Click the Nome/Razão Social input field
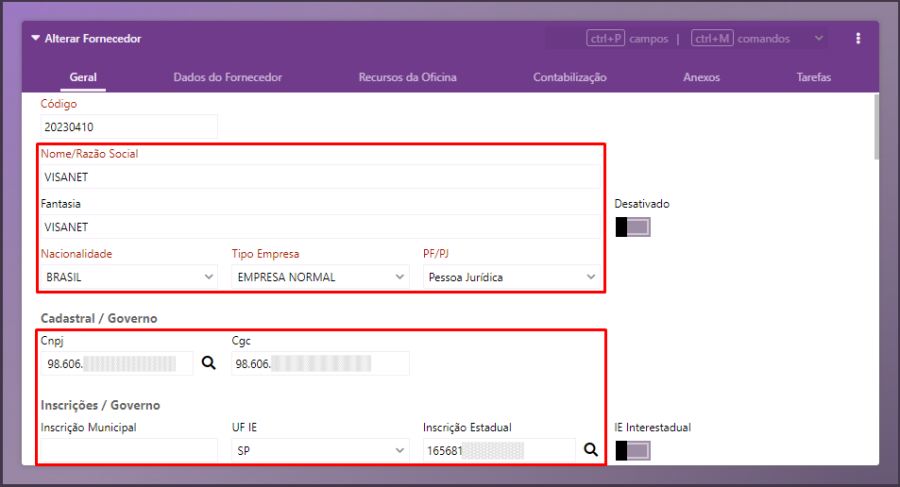900x487 pixels. pyautogui.click(x=320, y=177)
